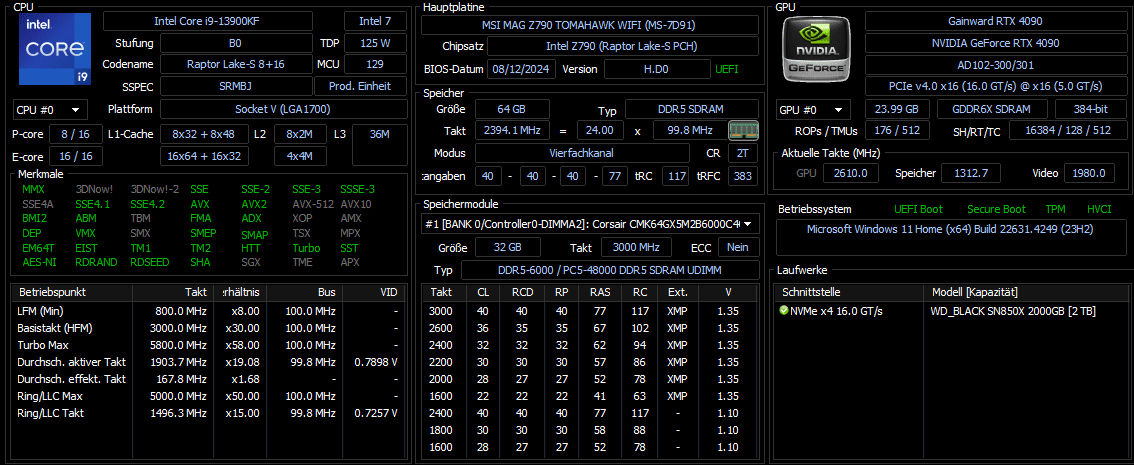
Task: Click the TPM indicator
Action: point(1055,209)
